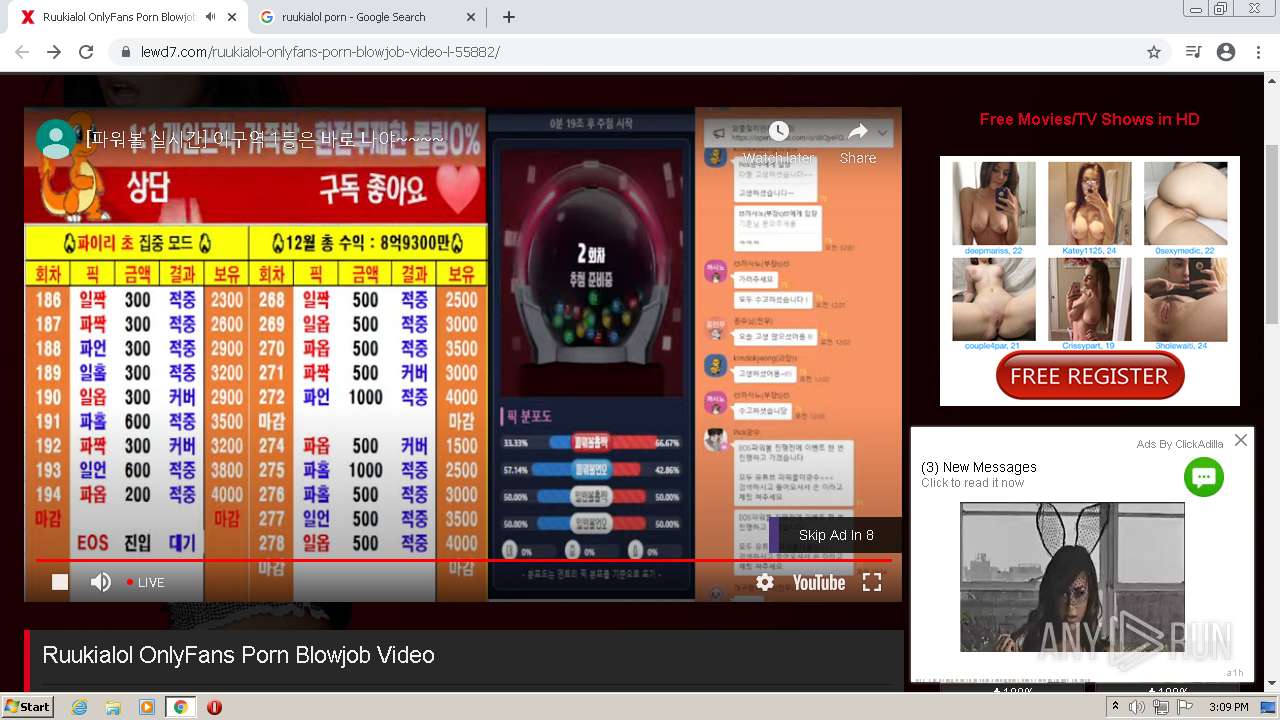Open the Windows Start menu
This screenshot has width=1280, height=720.
click(x=27, y=706)
